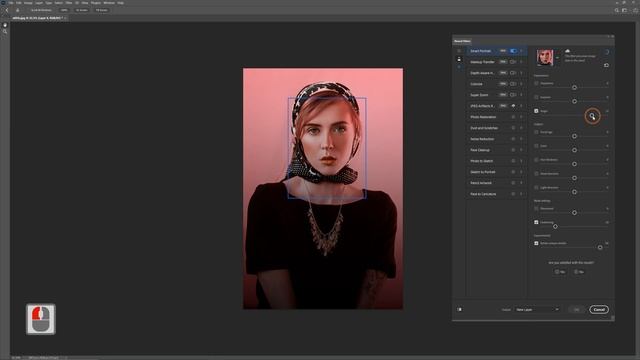Open the Layer menu
The width and height of the screenshot is (640, 360).
[39, 3]
